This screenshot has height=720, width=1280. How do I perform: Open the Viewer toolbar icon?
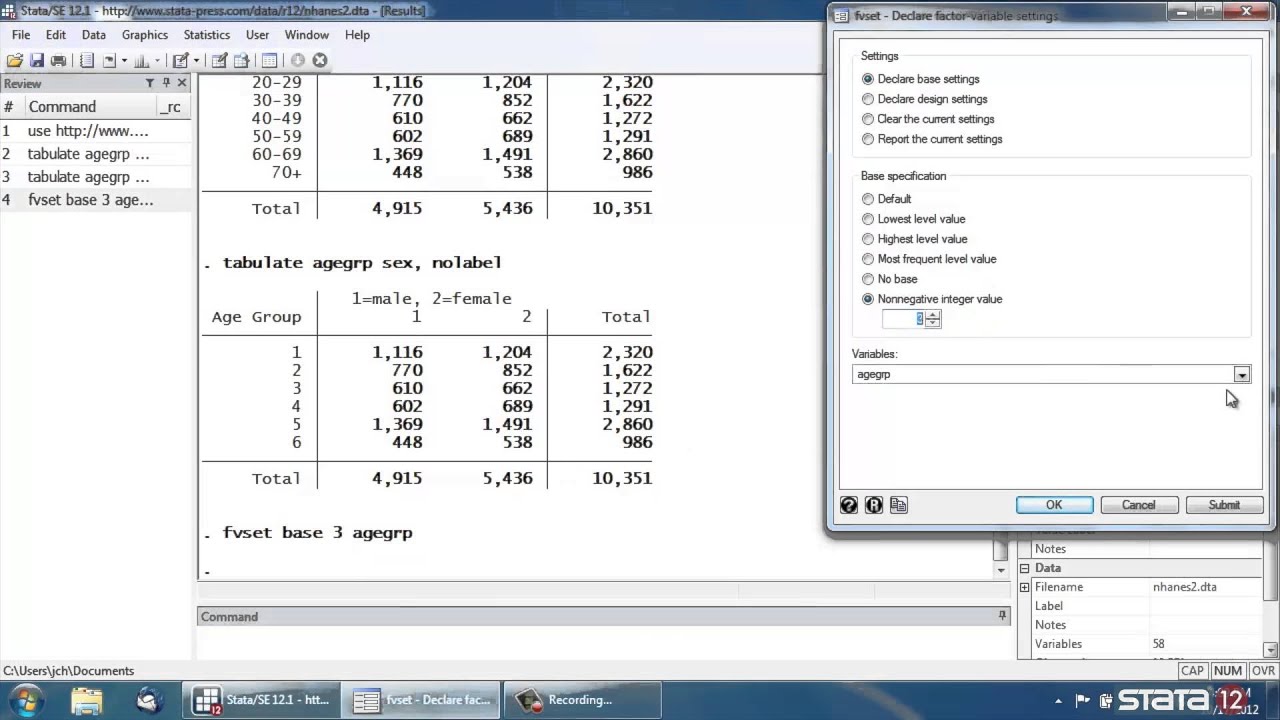109,60
